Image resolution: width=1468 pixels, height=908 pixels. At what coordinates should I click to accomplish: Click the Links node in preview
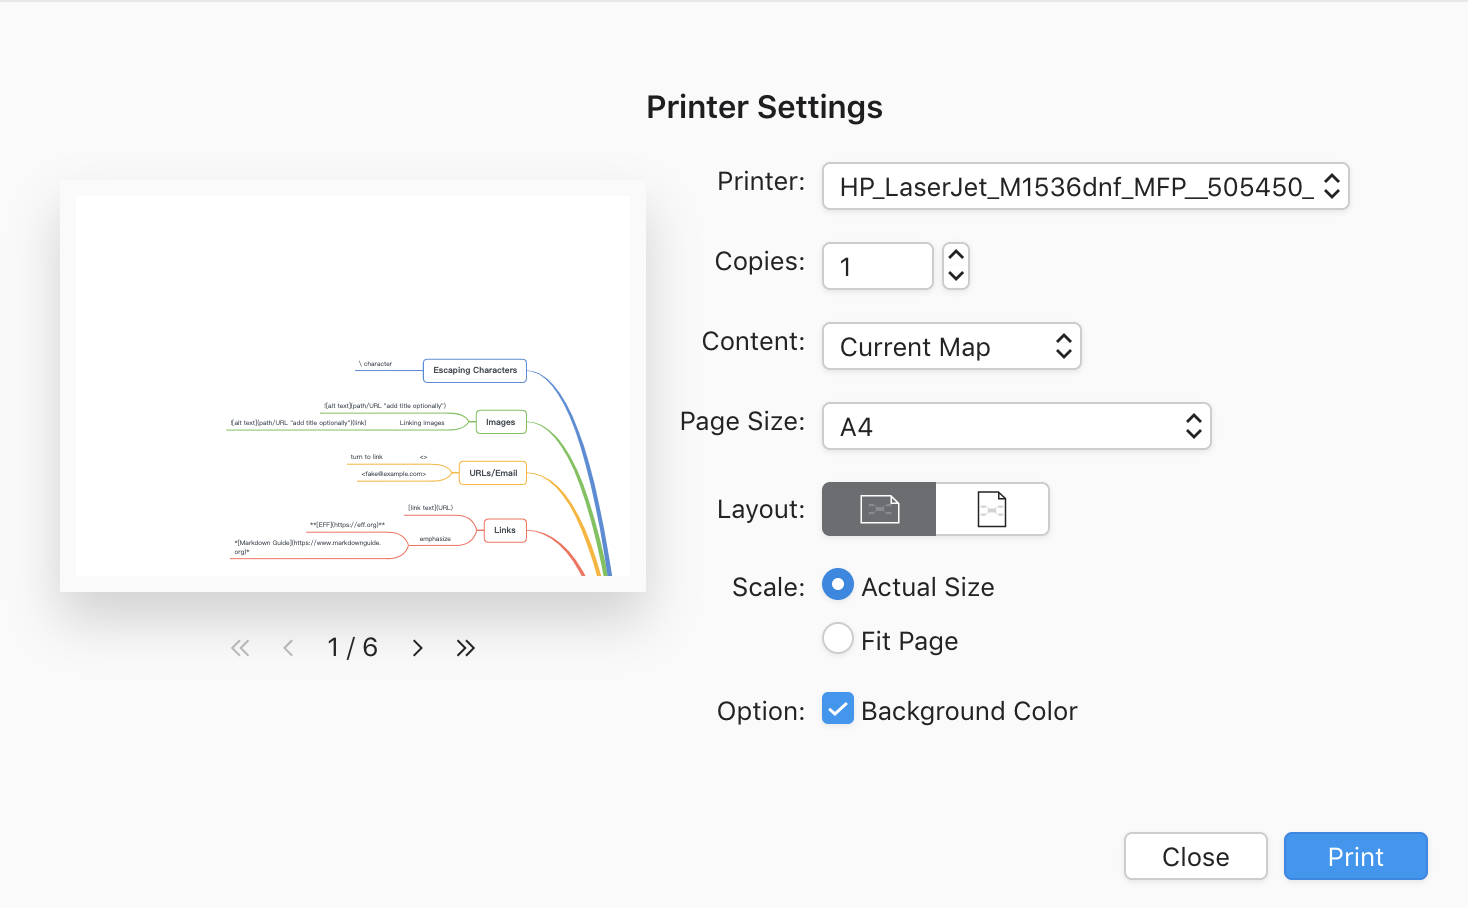(x=505, y=530)
